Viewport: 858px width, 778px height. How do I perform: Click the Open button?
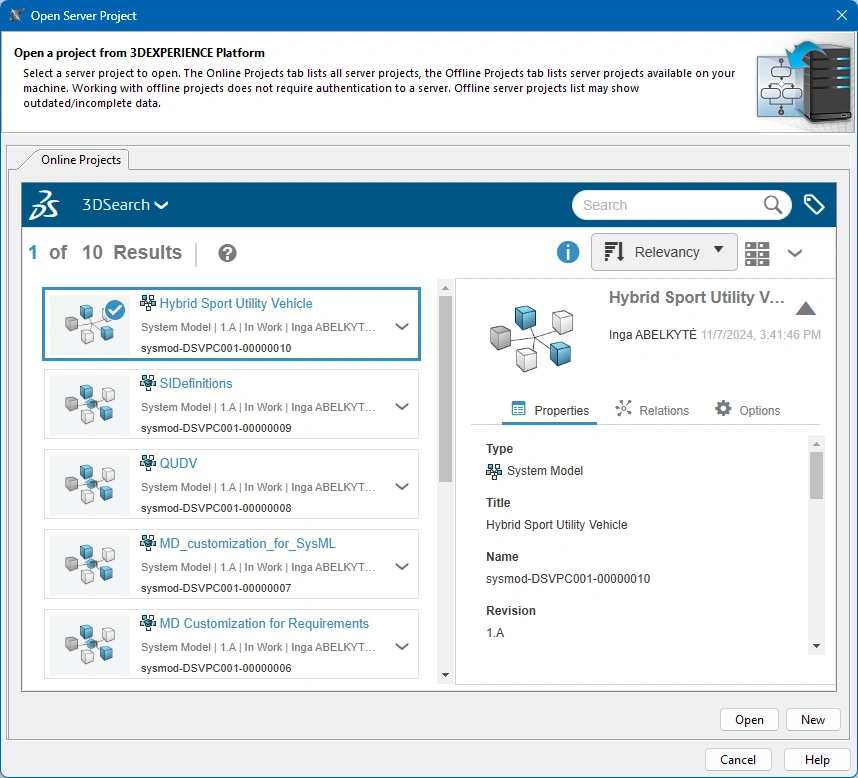pos(749,719)
